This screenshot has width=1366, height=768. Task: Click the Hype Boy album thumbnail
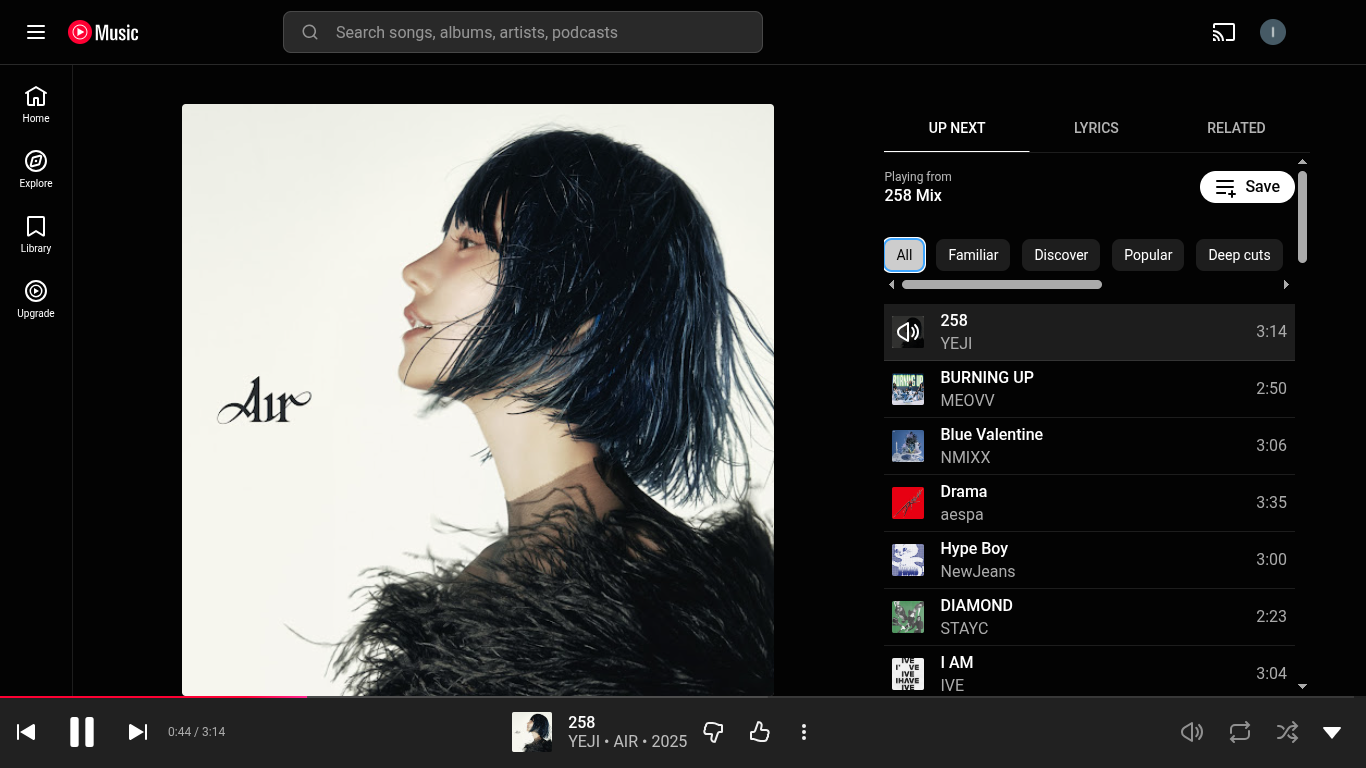[x=908, y=560]
